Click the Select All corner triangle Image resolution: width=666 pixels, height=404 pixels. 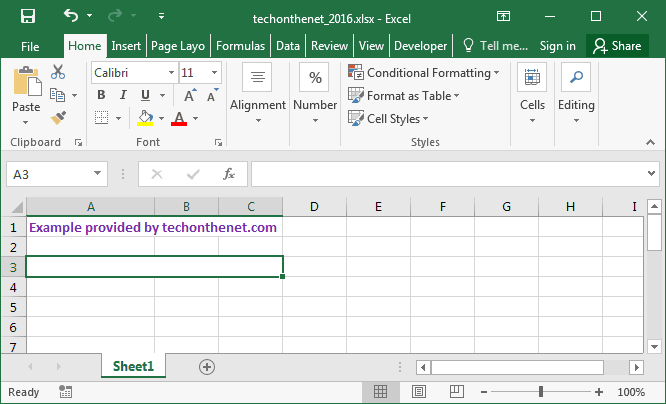click(17, 207)
